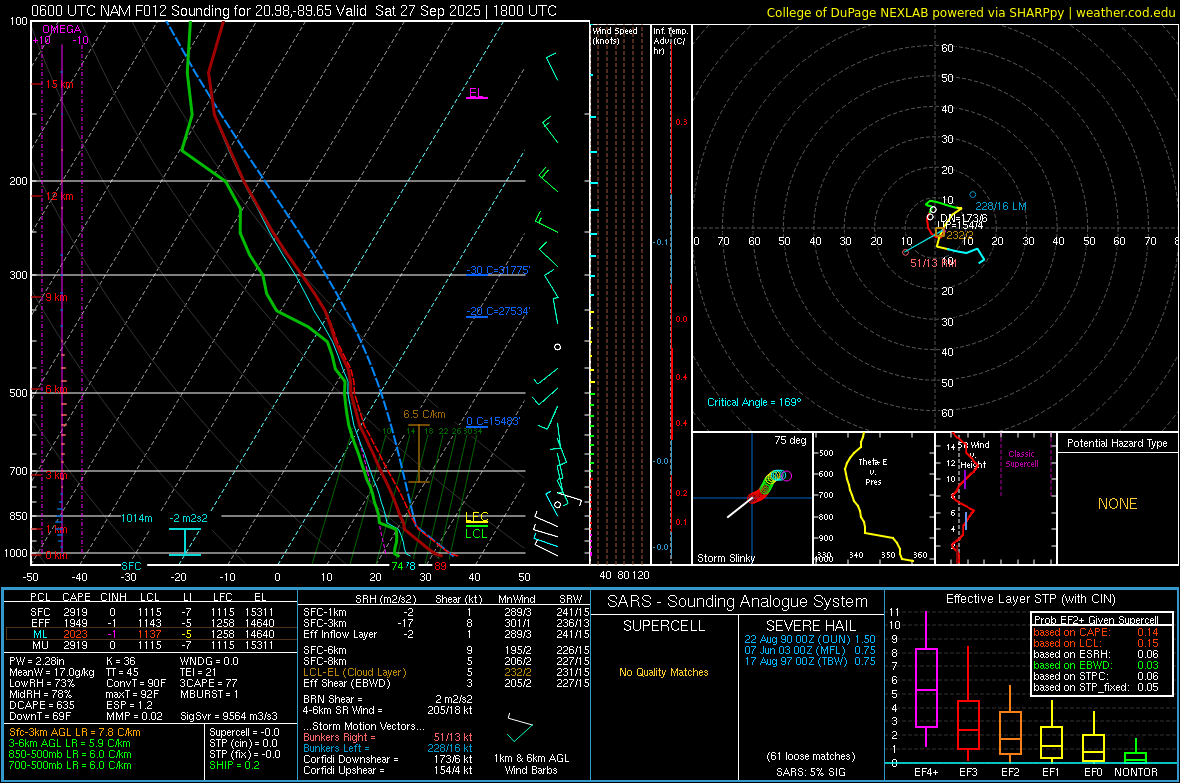Select the 51/13 RM hodograph label
Image resolution: width=1180 pixels, height=783 pixels.
click(933, 263)
